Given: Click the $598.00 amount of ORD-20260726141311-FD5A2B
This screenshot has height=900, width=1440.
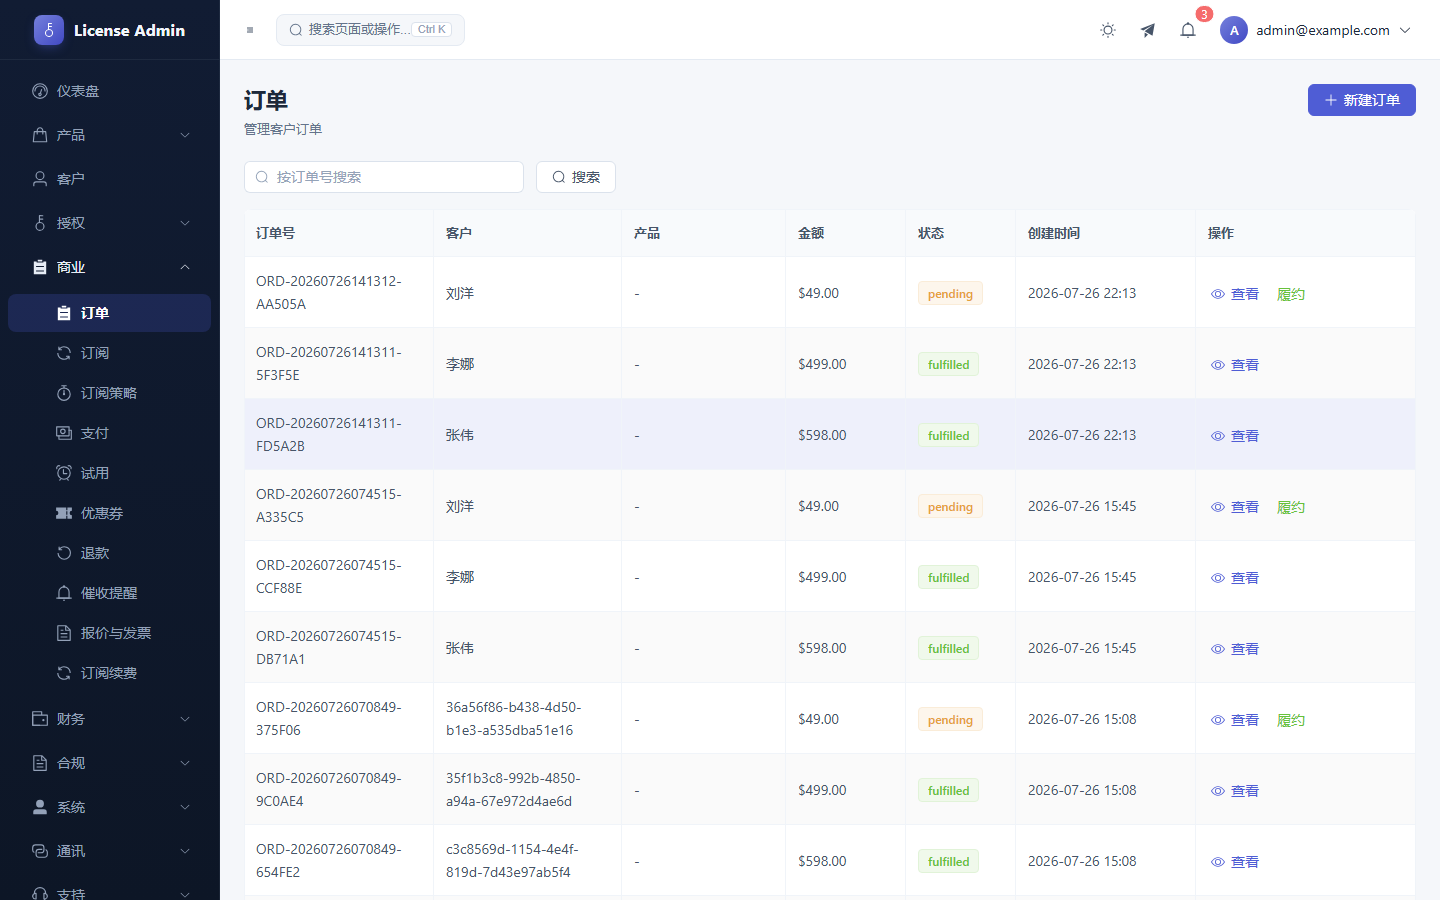Looking at the screenshot, I should coord(822,435).
